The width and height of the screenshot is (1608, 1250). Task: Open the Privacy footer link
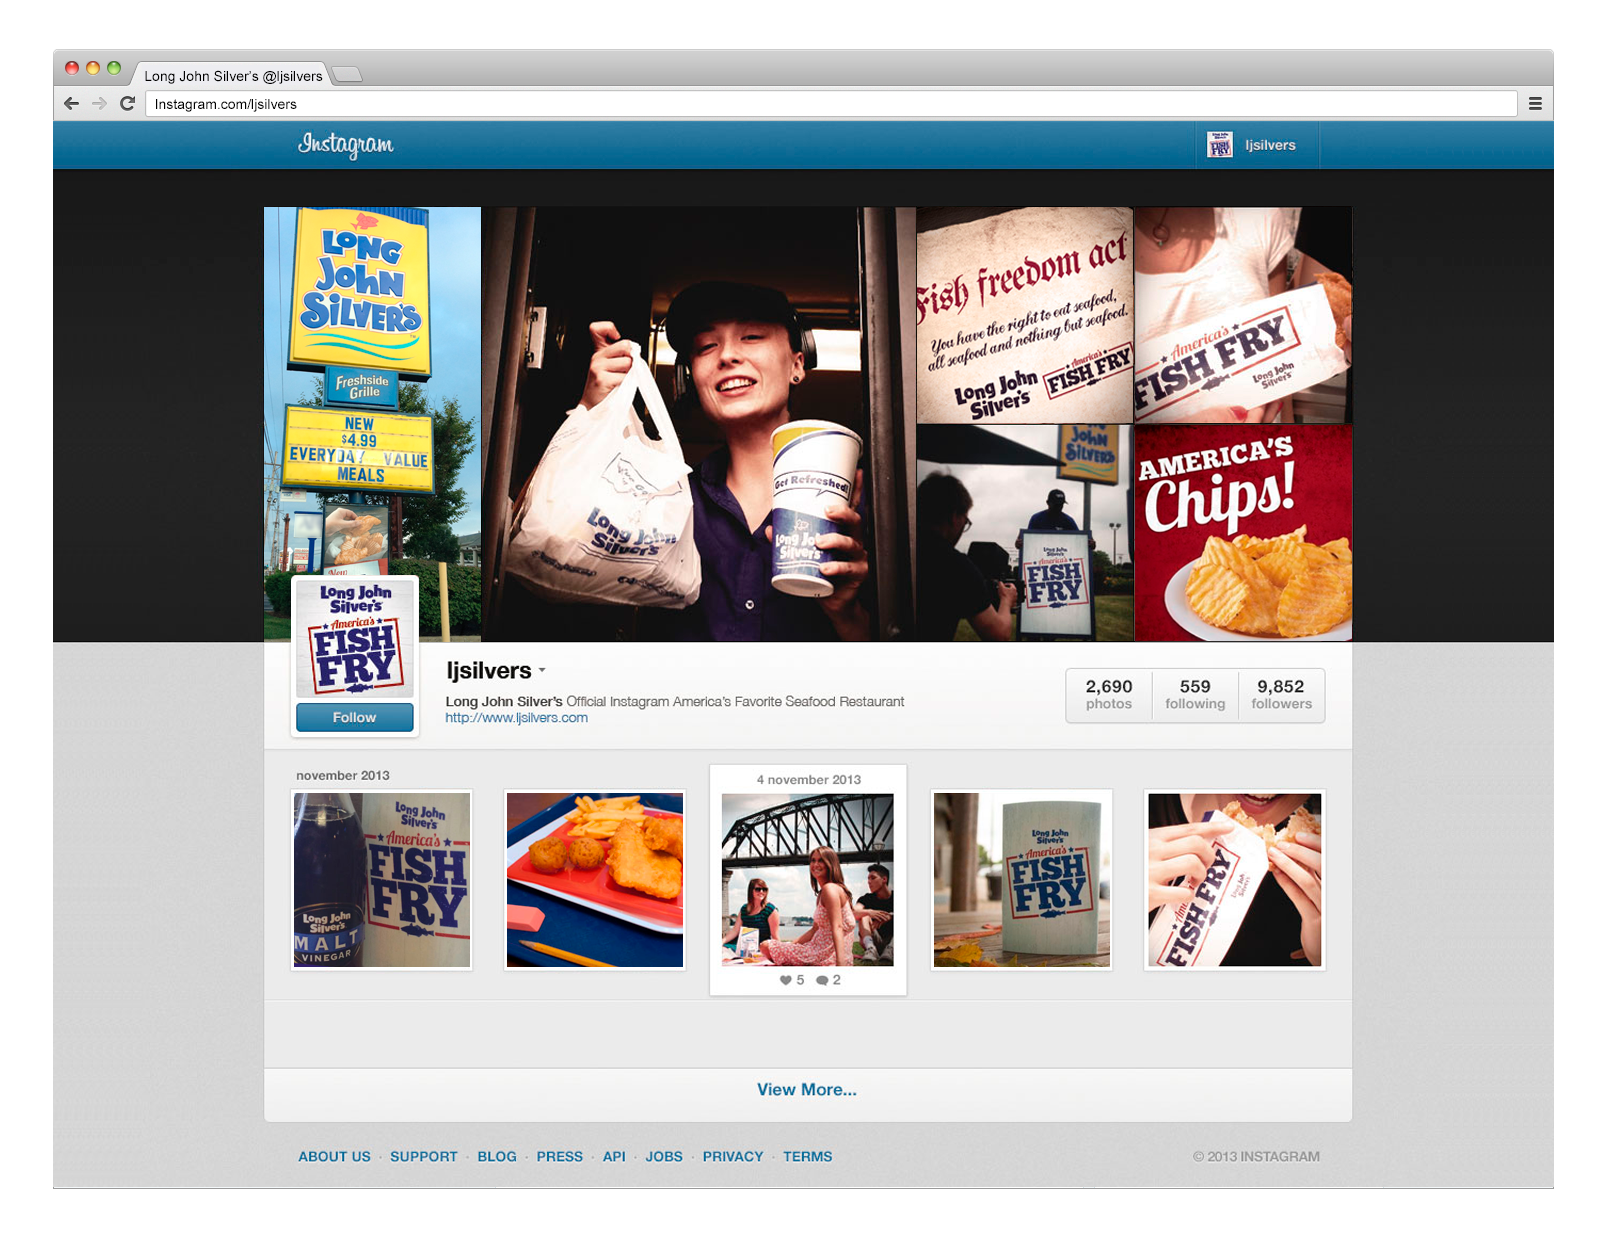[x=733, y=1156]
